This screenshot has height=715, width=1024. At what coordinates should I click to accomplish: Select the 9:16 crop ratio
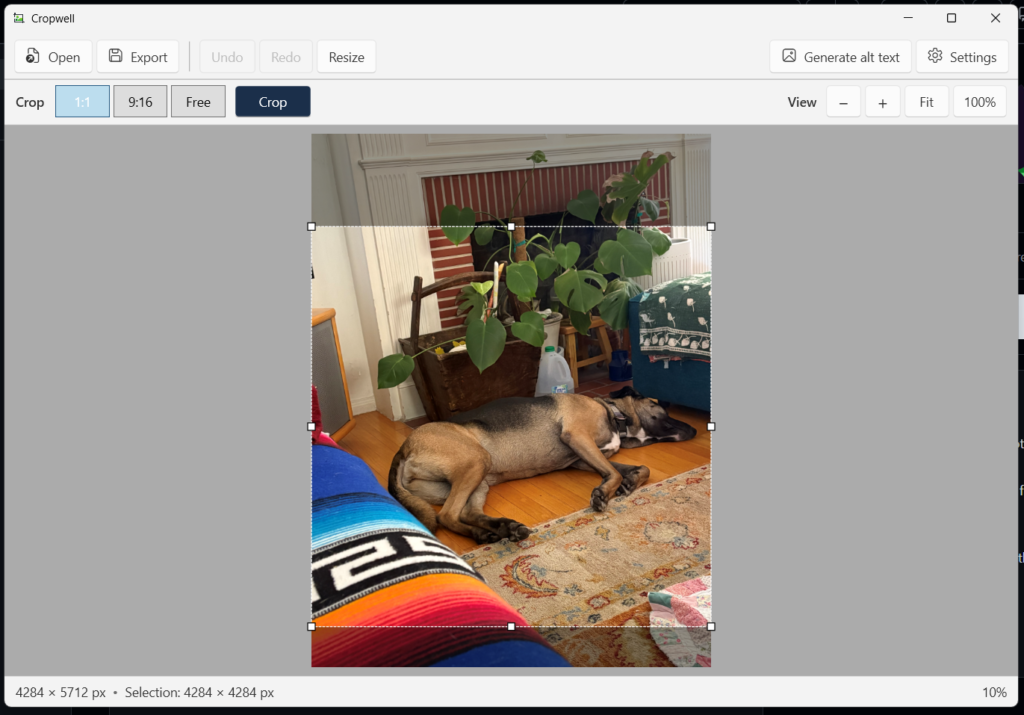coord(140,102)
